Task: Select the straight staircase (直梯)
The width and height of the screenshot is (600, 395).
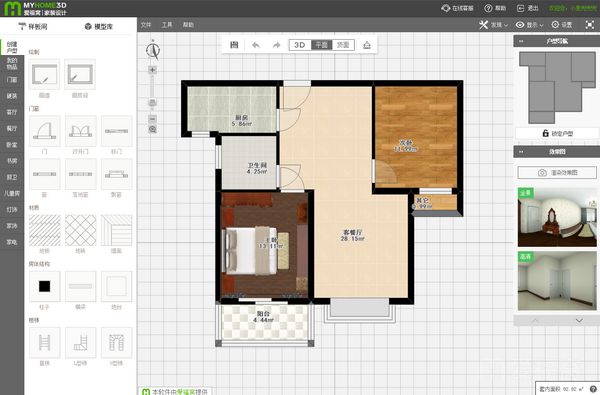Action: point(44,343)
